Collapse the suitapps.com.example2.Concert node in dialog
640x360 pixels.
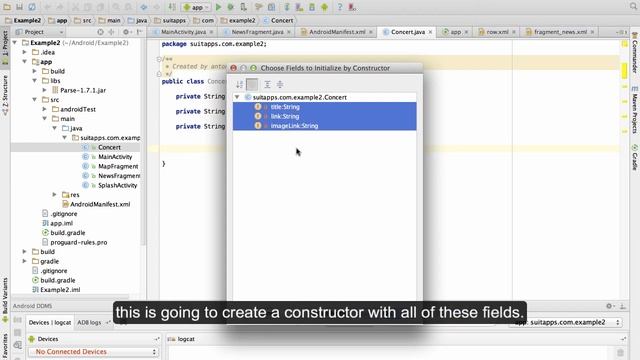pos(237,97)
